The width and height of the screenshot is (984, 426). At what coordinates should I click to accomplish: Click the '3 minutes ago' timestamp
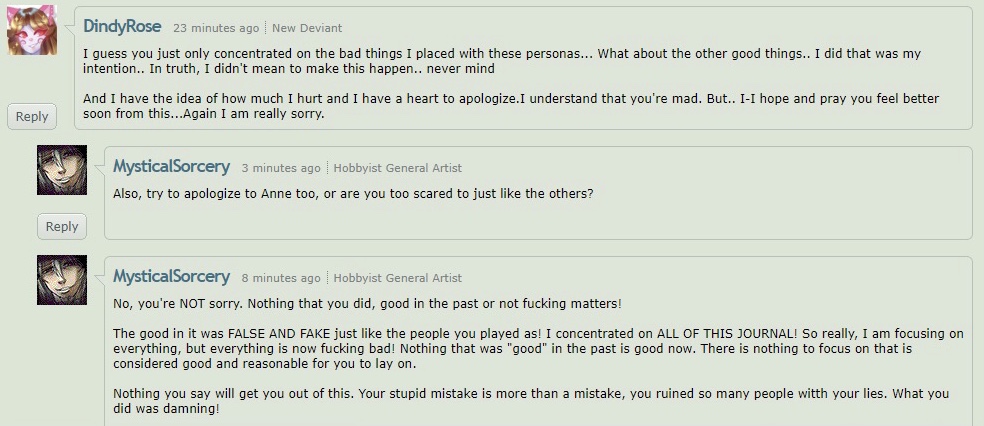[281, 168]
